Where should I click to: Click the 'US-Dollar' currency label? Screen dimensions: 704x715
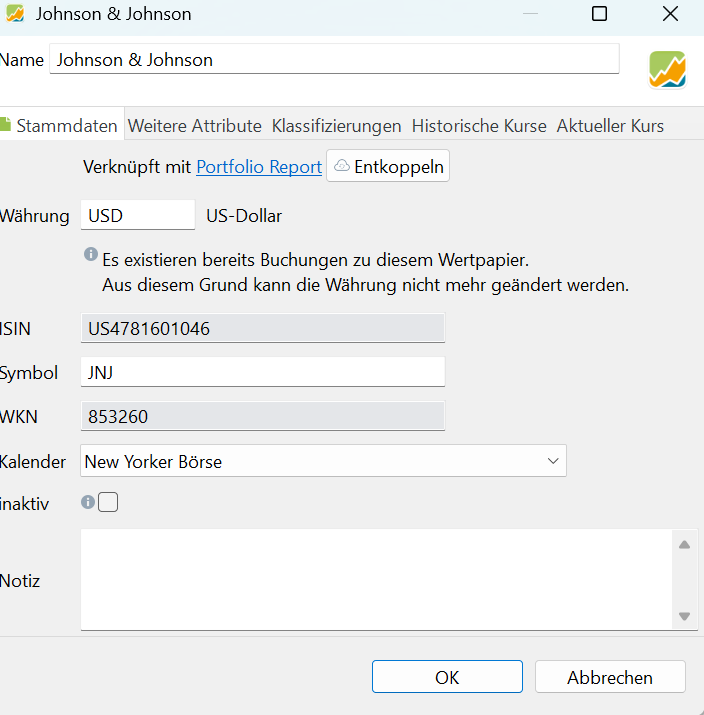click(x=244, y=216)
